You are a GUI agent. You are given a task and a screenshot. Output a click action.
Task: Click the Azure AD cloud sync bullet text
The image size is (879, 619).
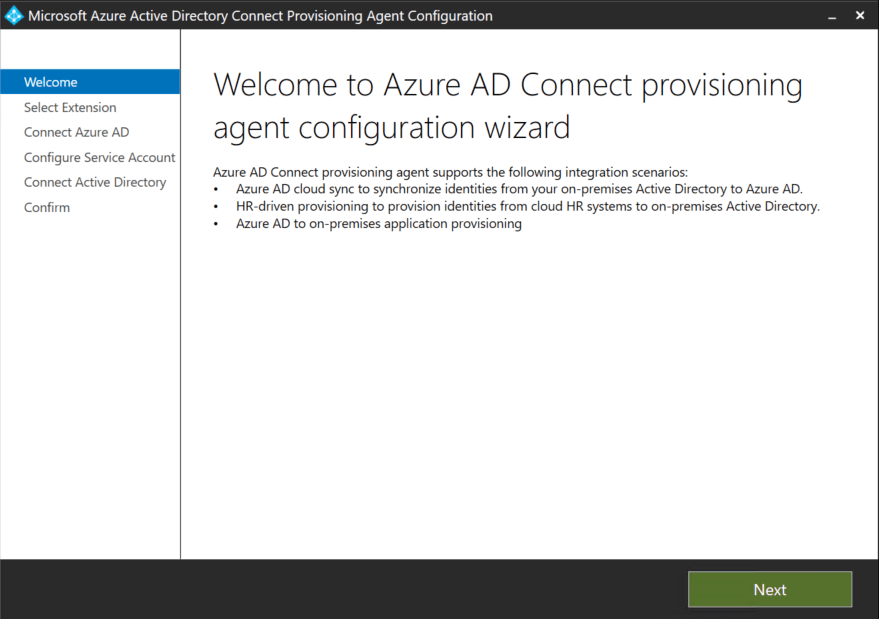[x=518, y=189]
